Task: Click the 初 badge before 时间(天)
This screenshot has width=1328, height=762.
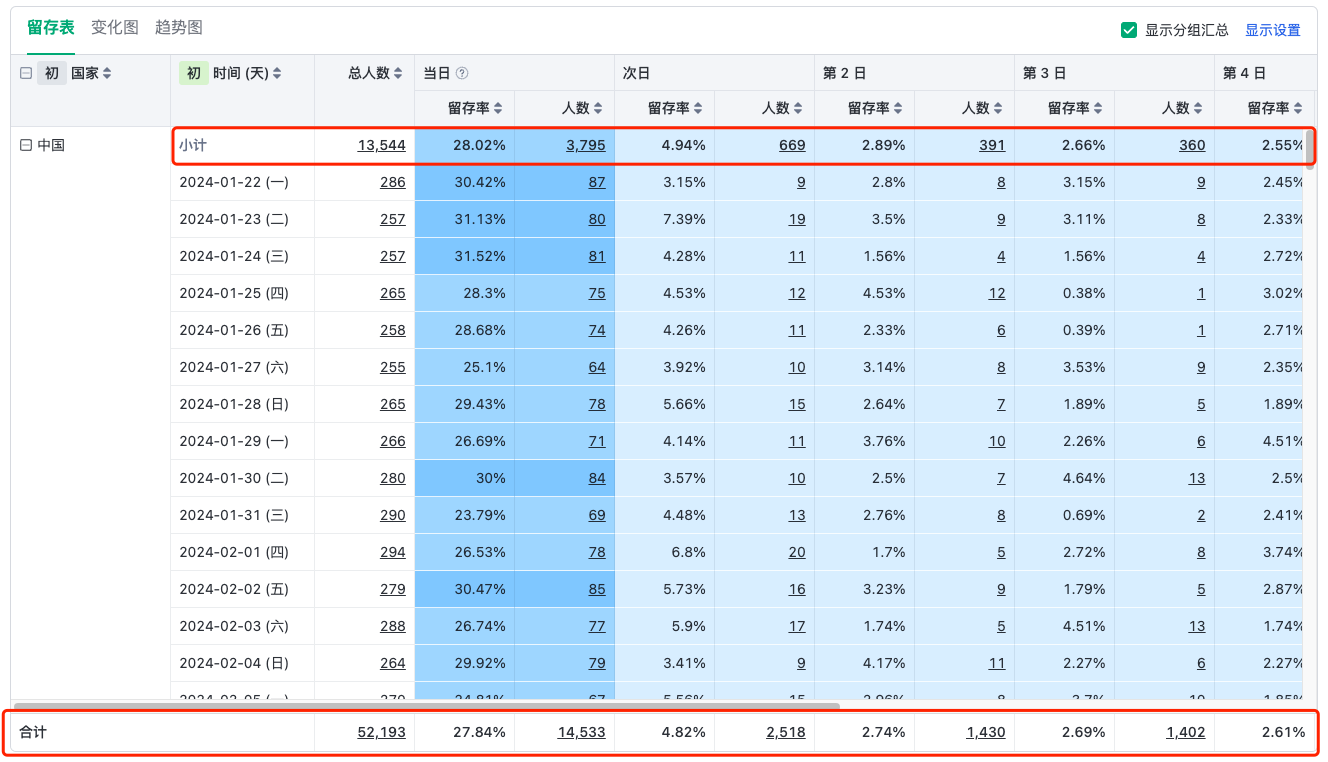Action: (194, 72)
